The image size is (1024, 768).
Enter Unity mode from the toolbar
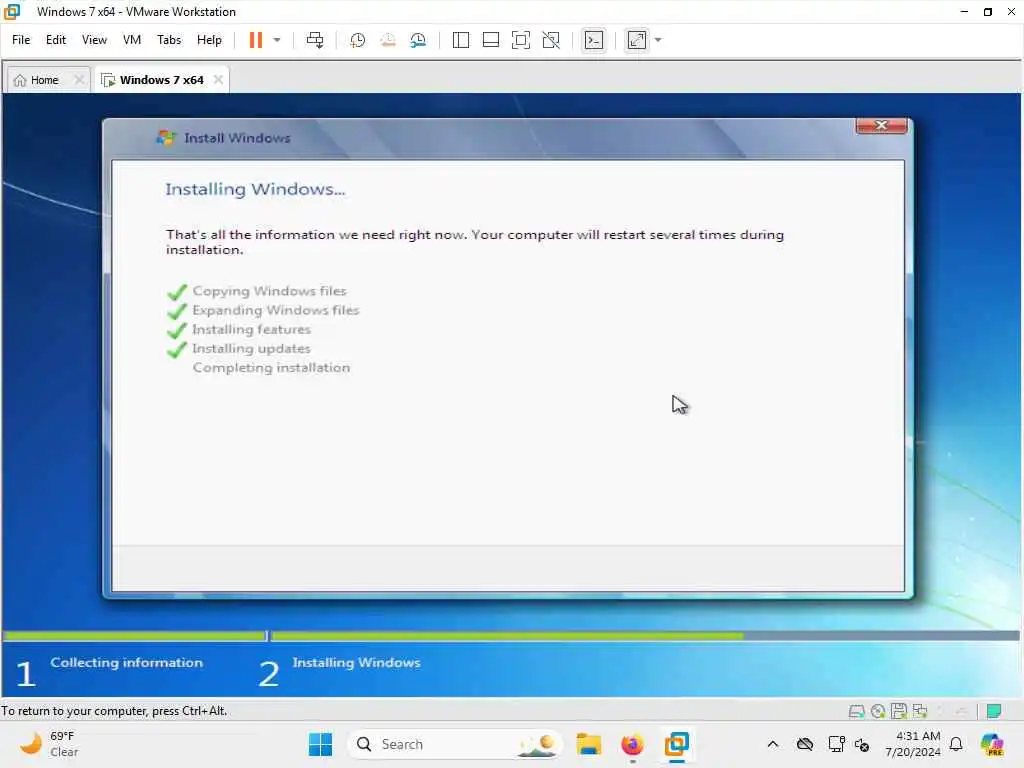(551, 40)
